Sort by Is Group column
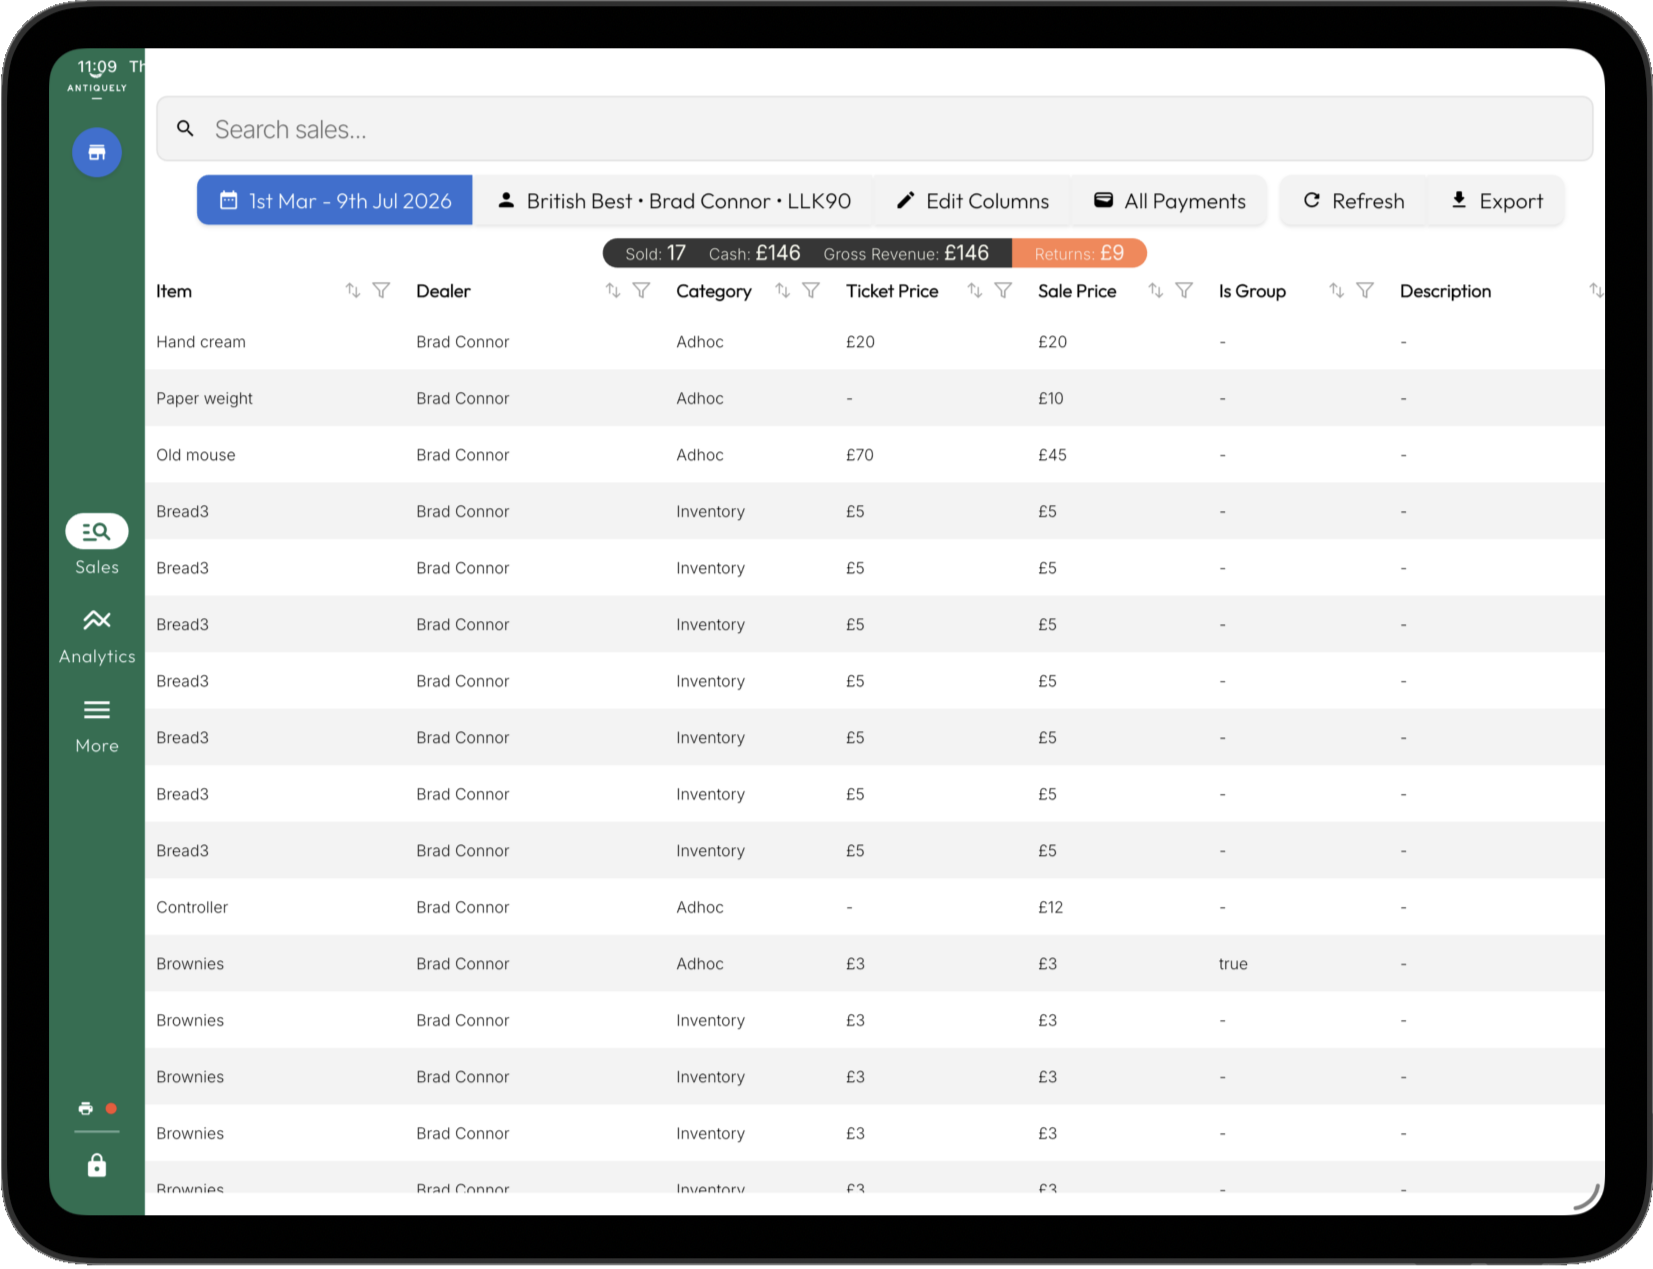1653x1269 pixels. click(1336, 291)
